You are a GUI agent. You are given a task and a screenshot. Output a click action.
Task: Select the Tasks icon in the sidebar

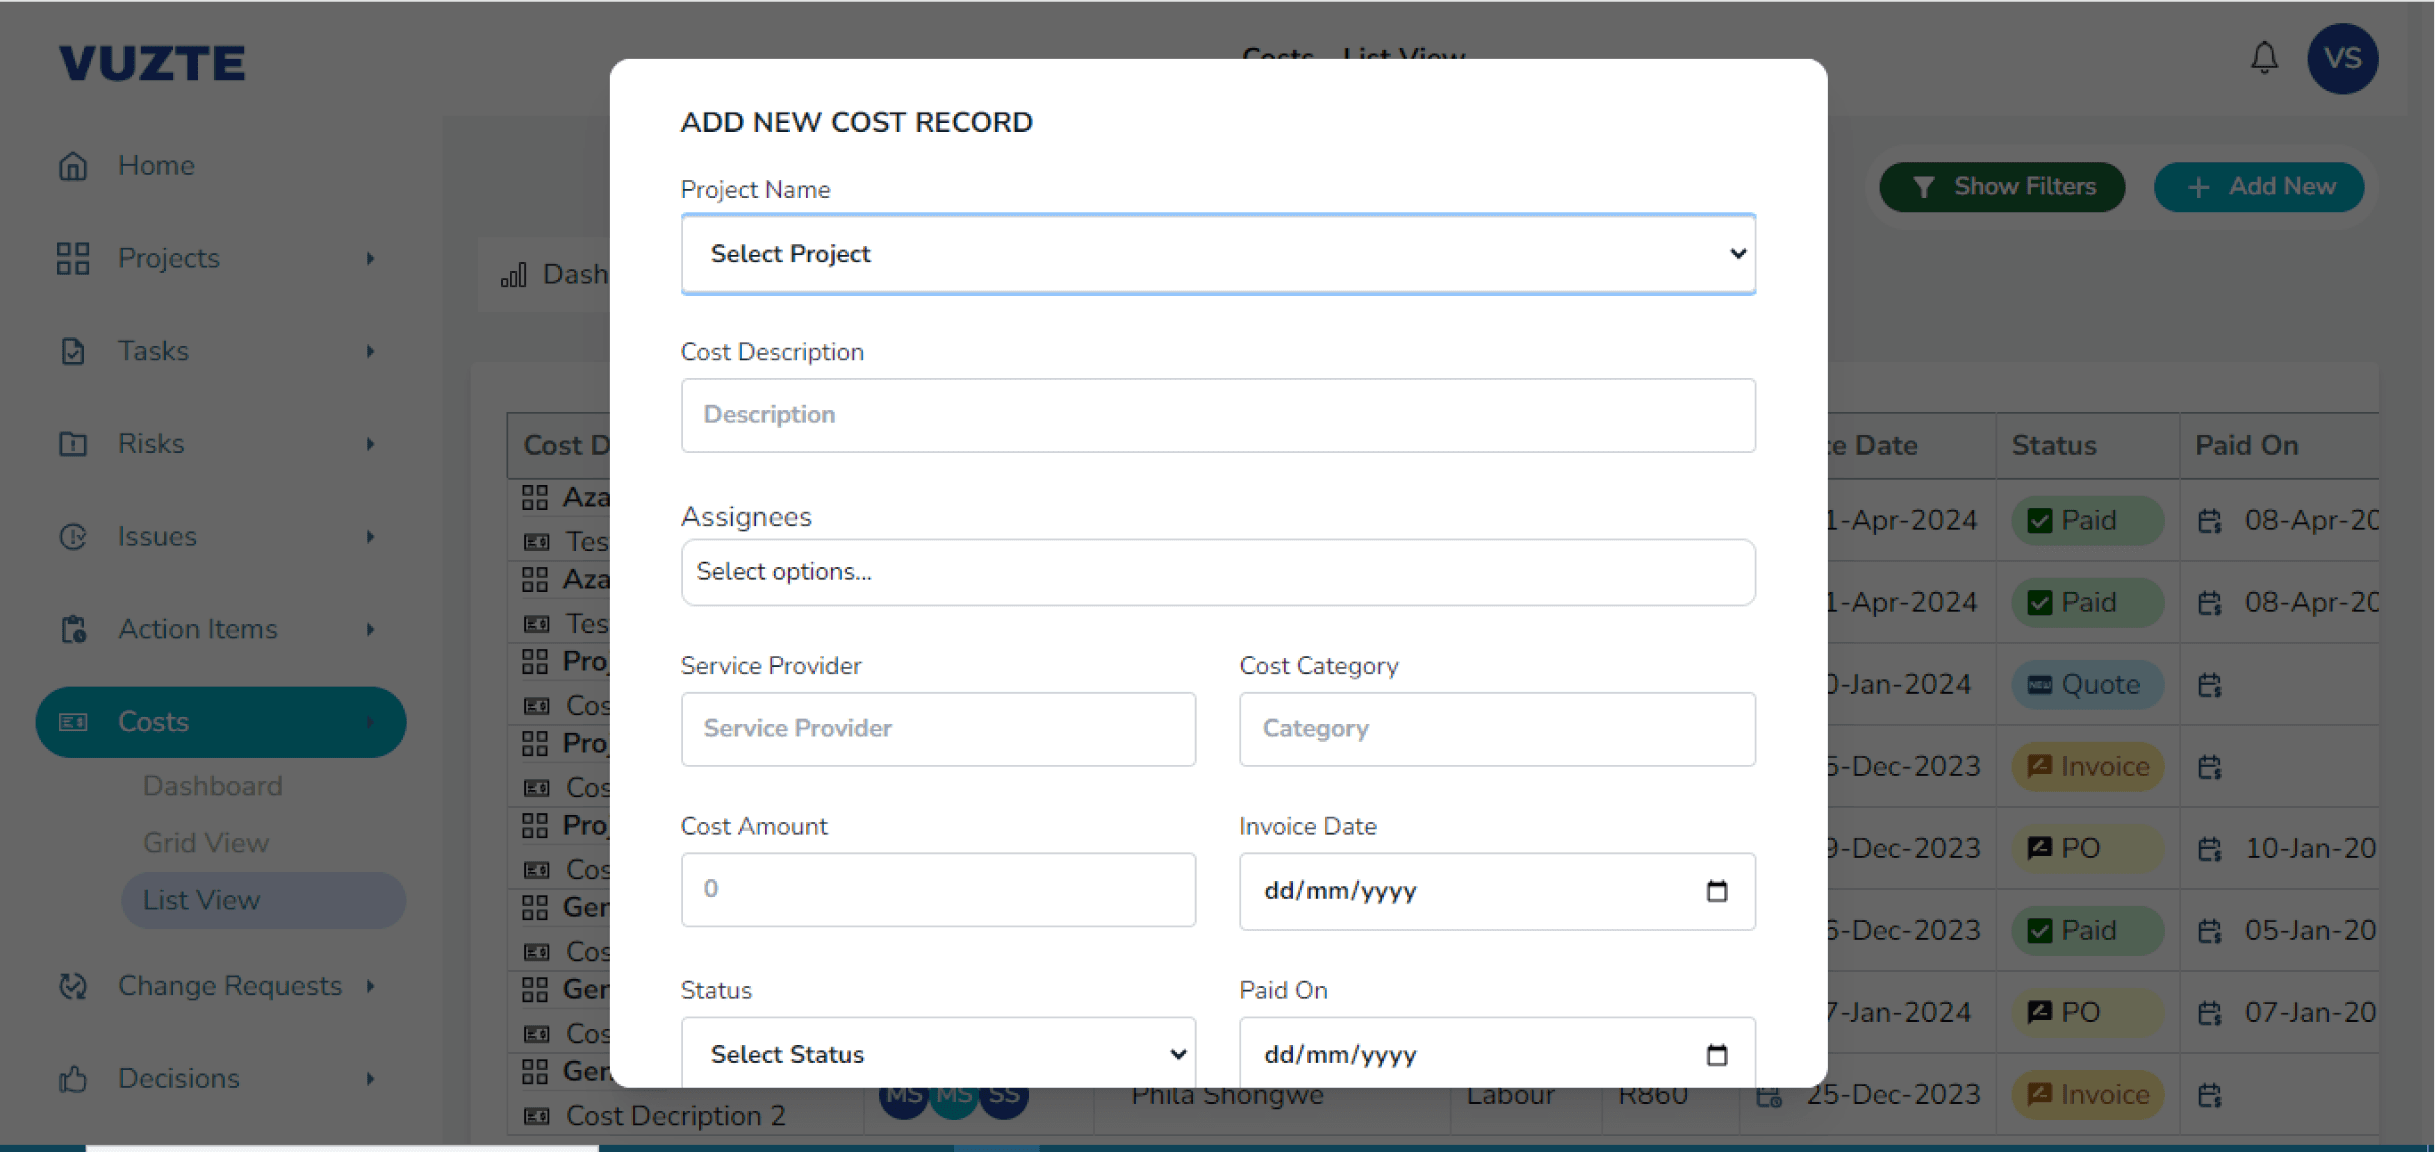[74, 351]
